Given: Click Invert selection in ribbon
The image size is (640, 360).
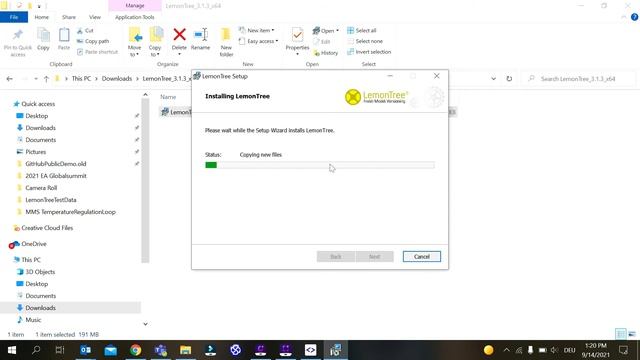Looking at the screenshot, I should (369, 52).
